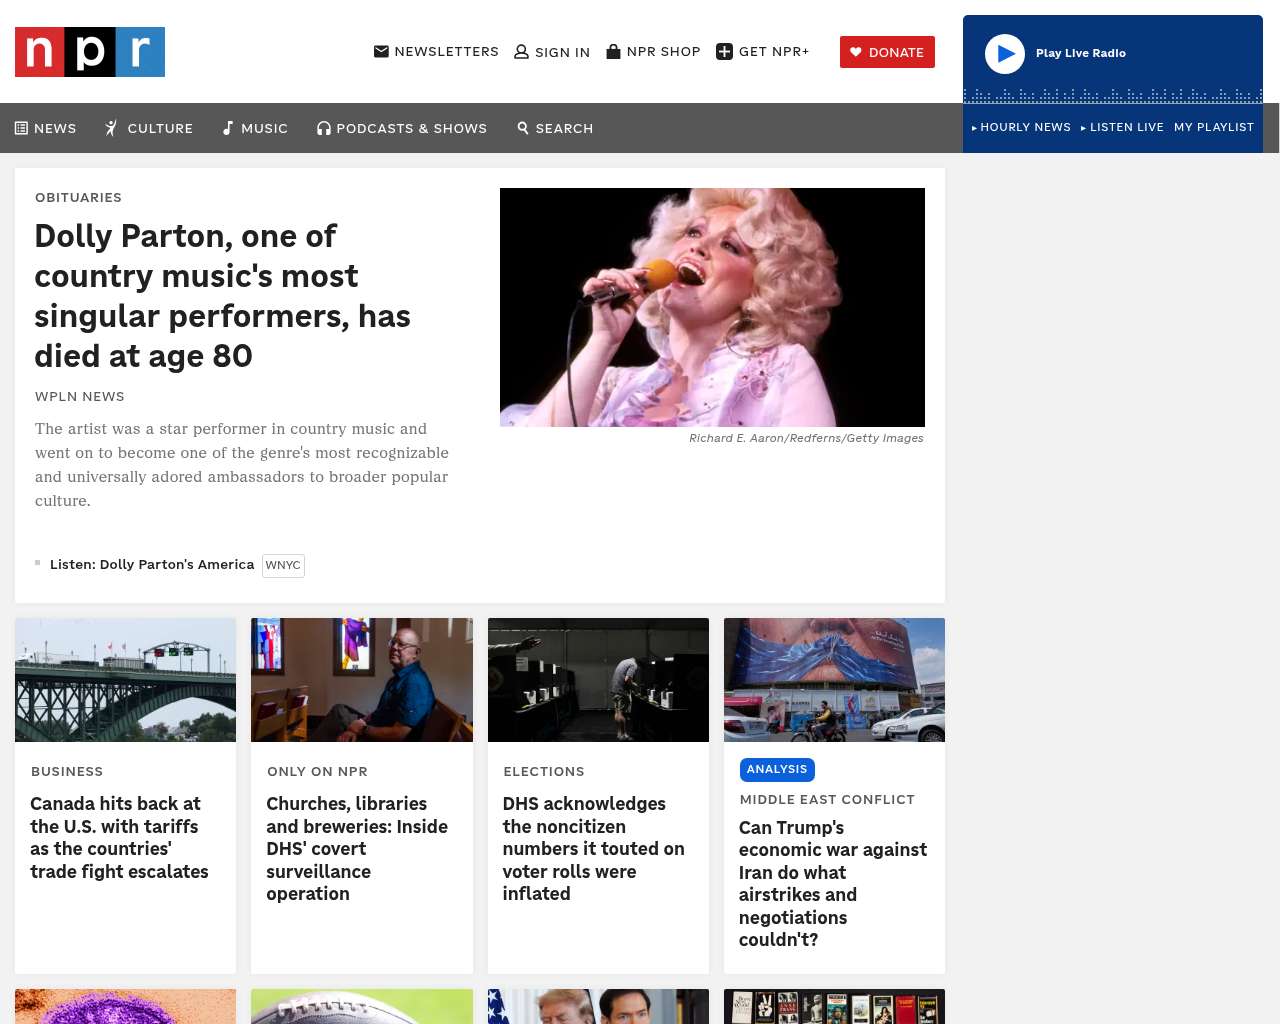The image size is (1280, 1024).
Task: Read the Dolly Parton obituary headline
Action: (x=223, y=296)
